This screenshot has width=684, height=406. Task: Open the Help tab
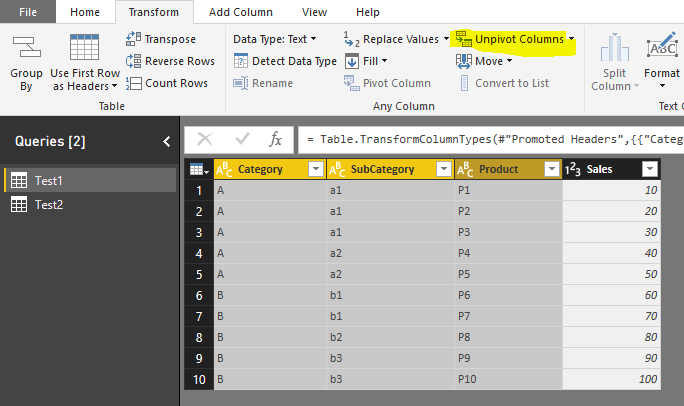point(368,12)
